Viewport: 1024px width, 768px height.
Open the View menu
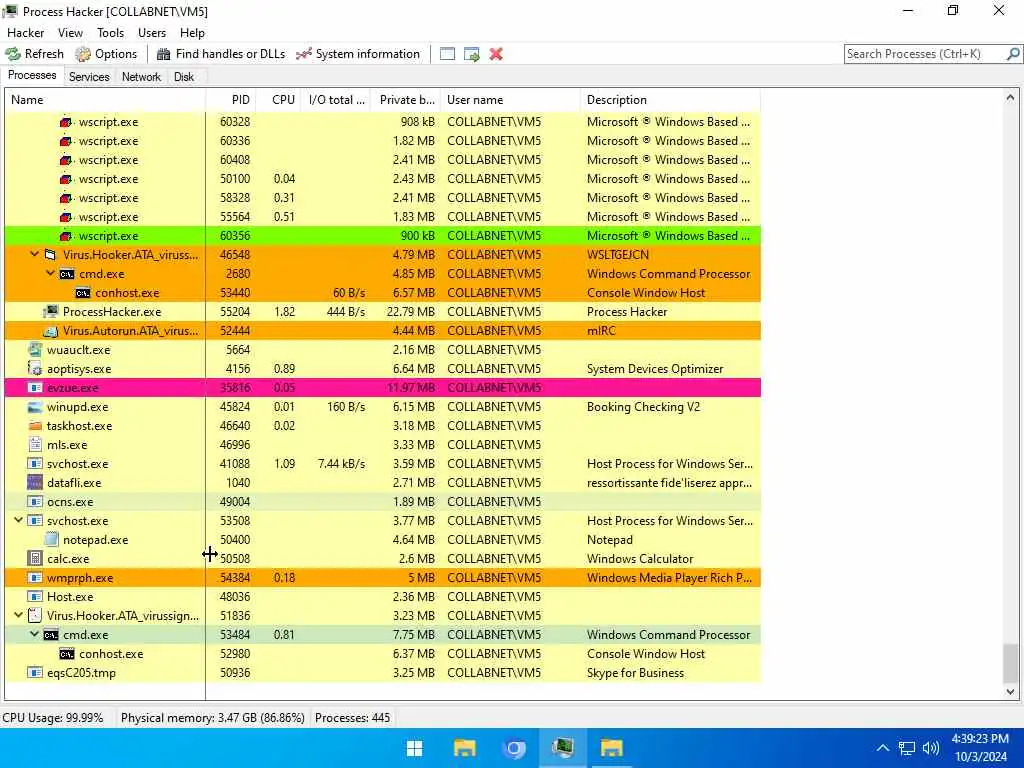[x=70, y=33]
